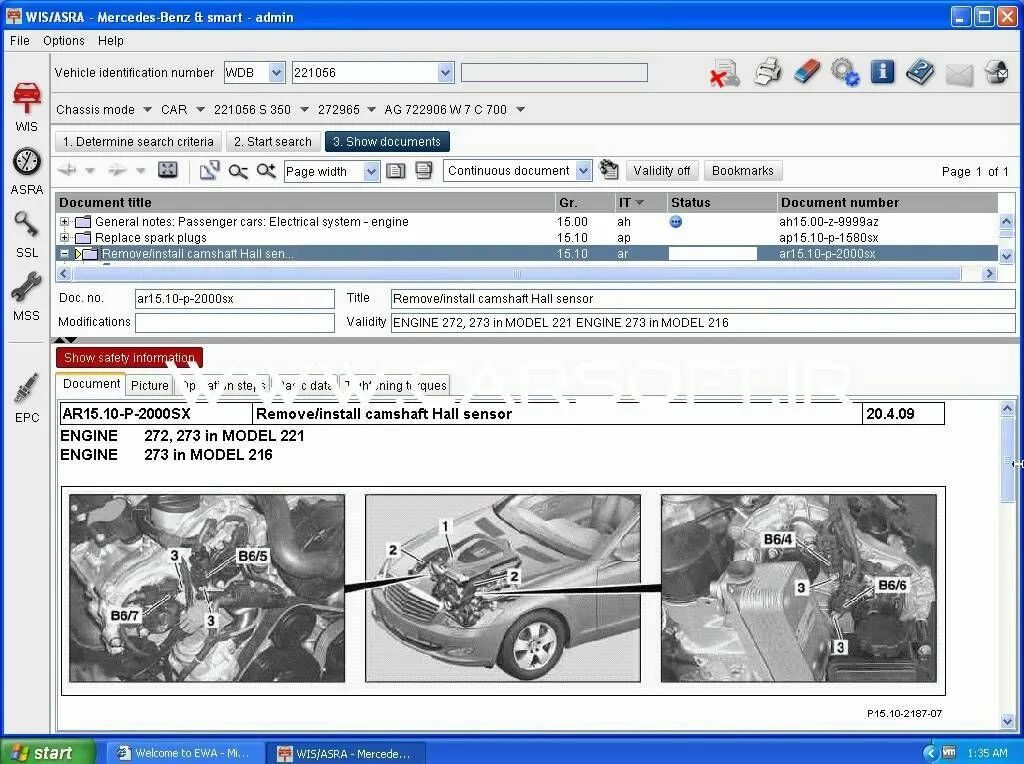This screenshot has width=1024, height=764.
Task: Open the AG 722906 W 7 C 700 dropdown
Action: (x=520, y=110)
